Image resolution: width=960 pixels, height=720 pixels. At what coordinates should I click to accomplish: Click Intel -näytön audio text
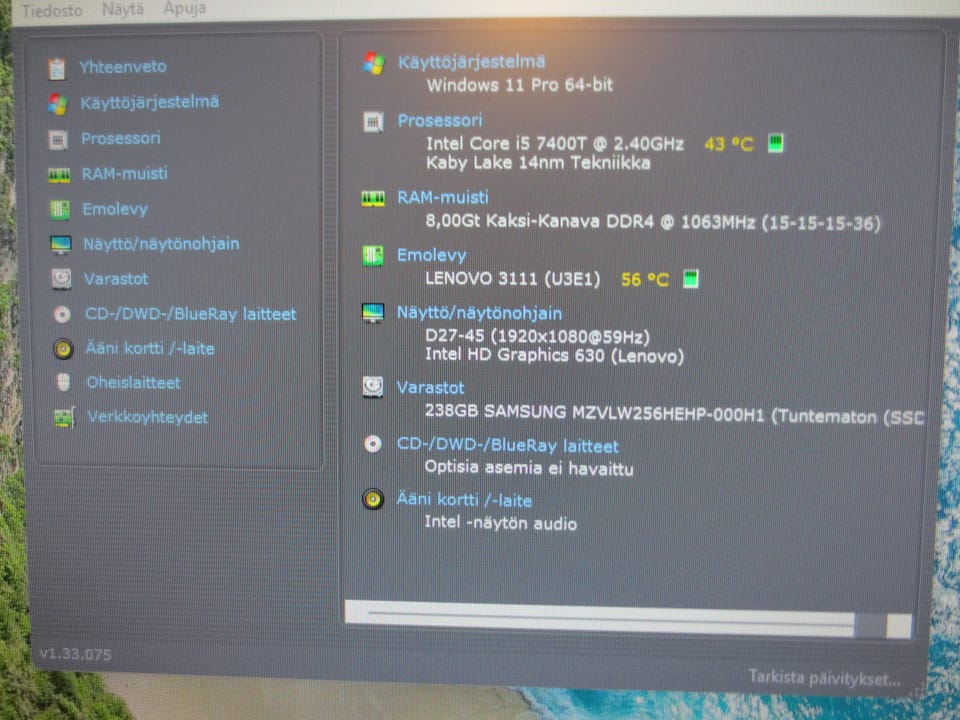point(501,522)
